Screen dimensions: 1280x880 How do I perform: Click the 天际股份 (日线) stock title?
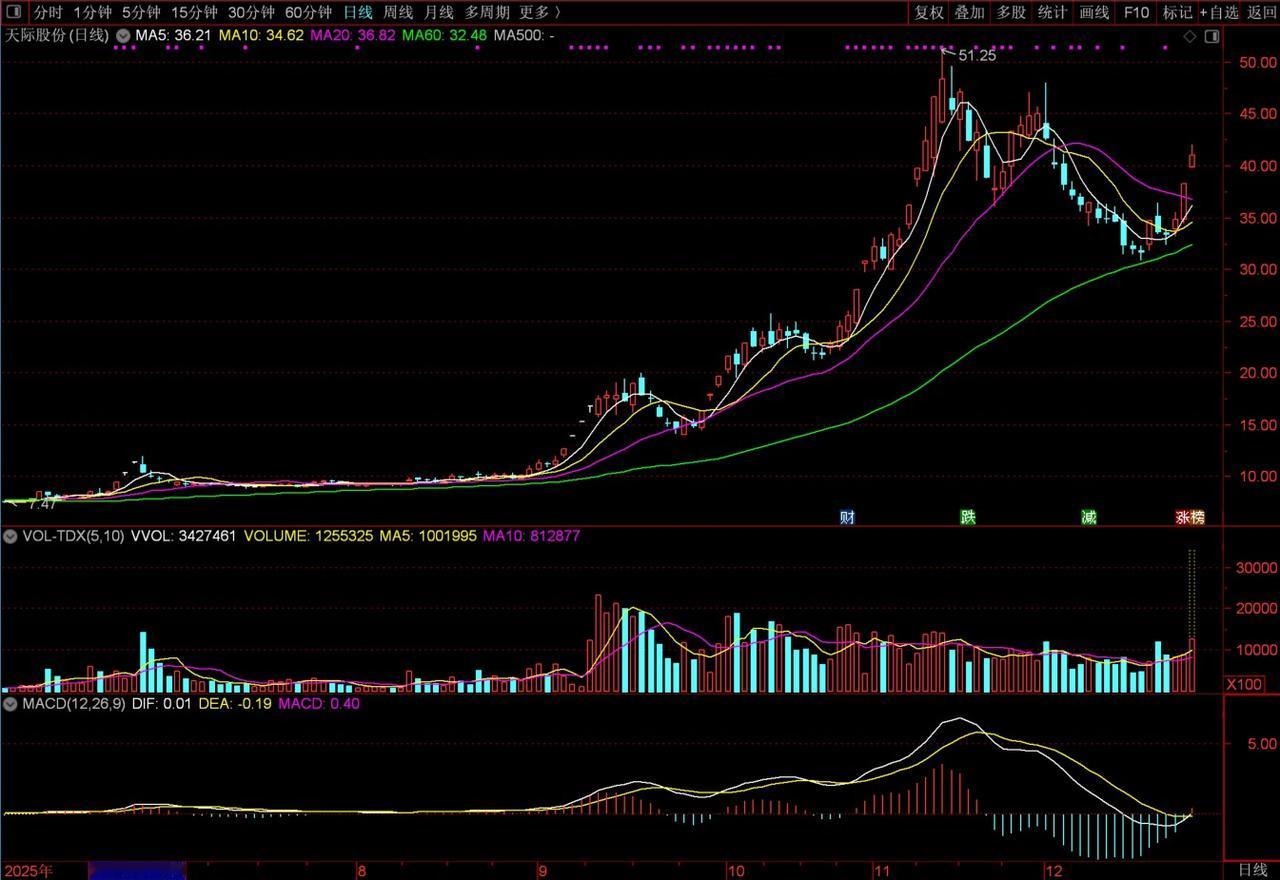click(58, 36)
